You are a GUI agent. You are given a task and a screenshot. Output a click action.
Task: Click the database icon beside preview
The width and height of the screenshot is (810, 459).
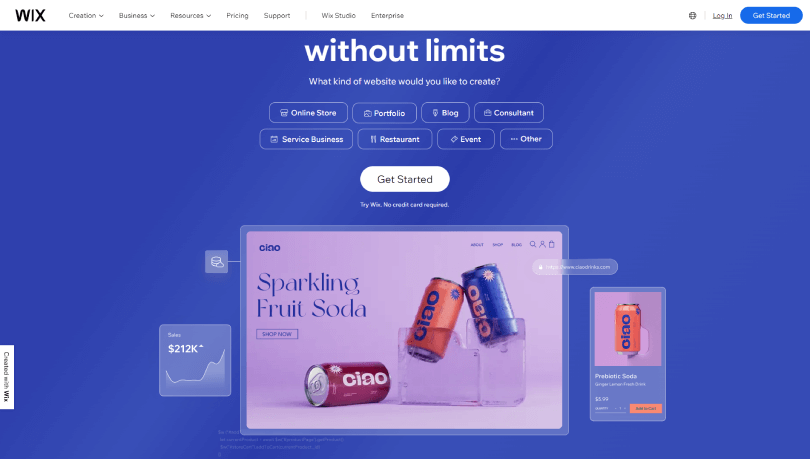click(216, 262)
